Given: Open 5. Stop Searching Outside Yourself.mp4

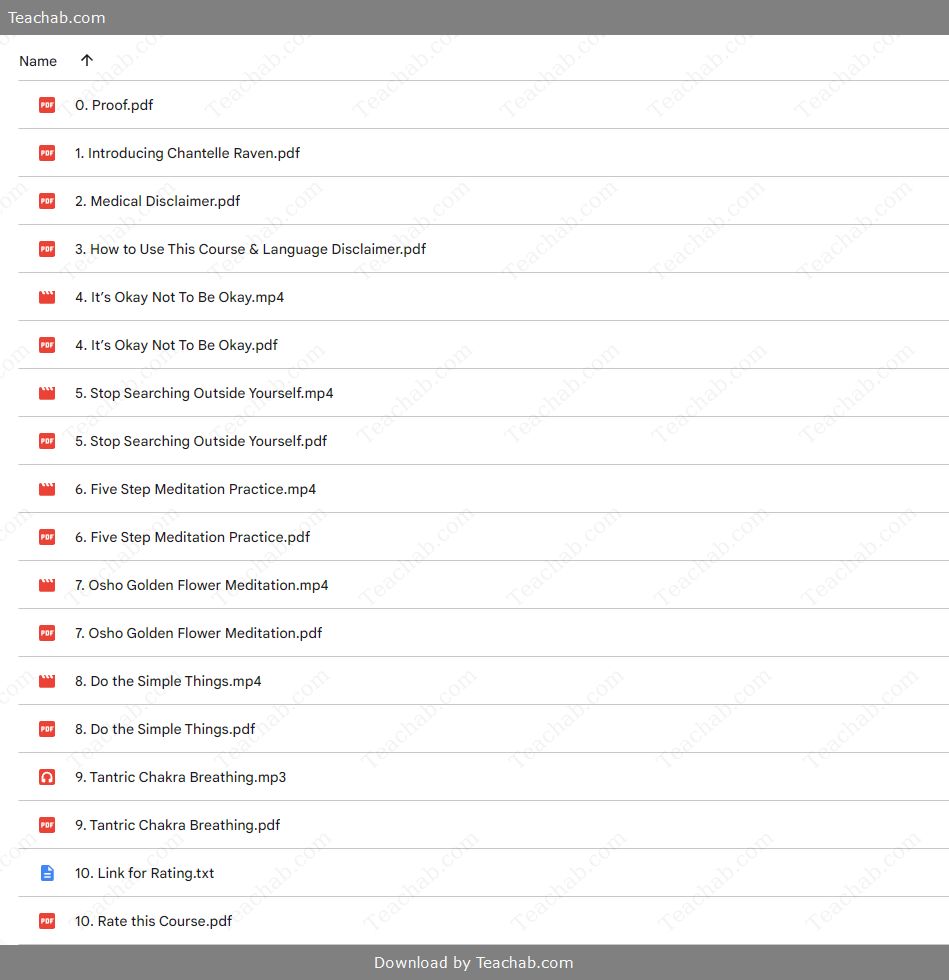Looking at the screenshot, I should (x=204, y=393).
